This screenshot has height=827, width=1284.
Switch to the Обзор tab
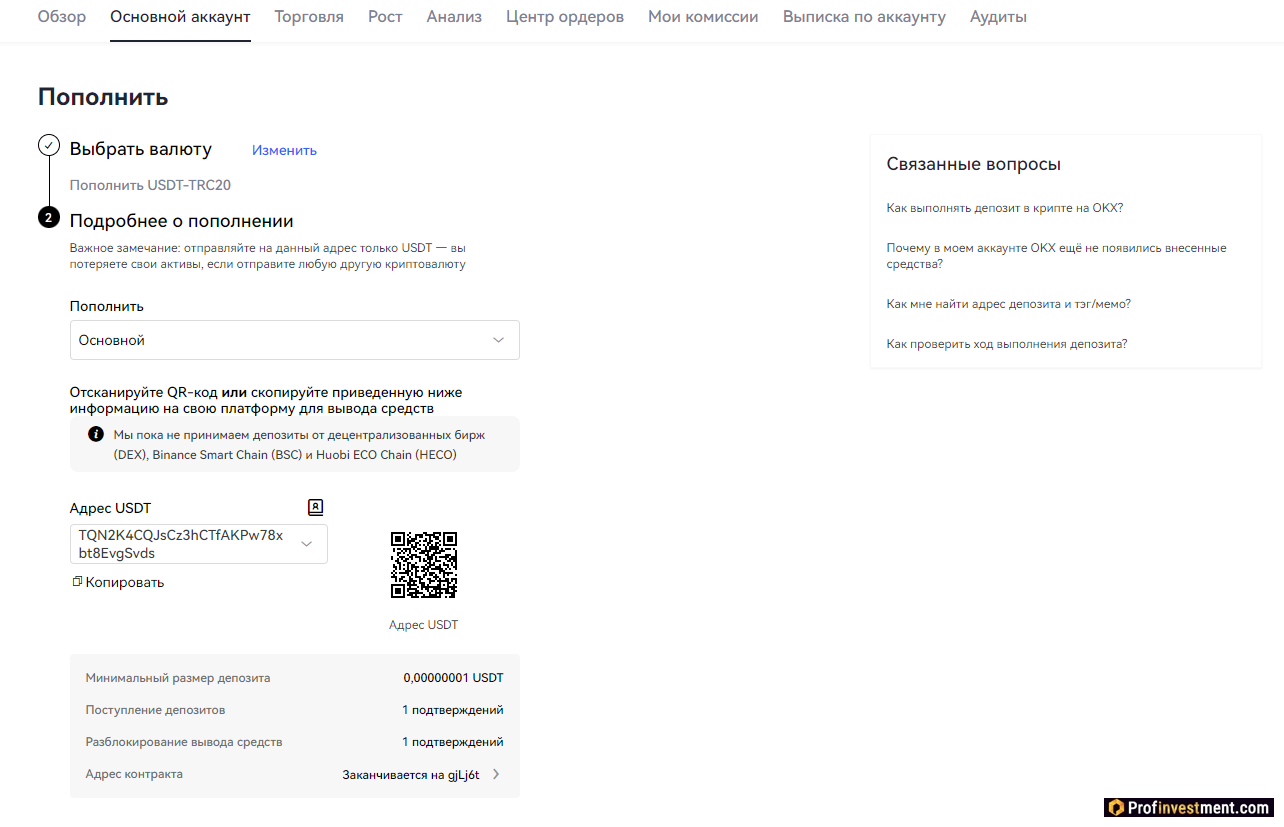point(62,17)
